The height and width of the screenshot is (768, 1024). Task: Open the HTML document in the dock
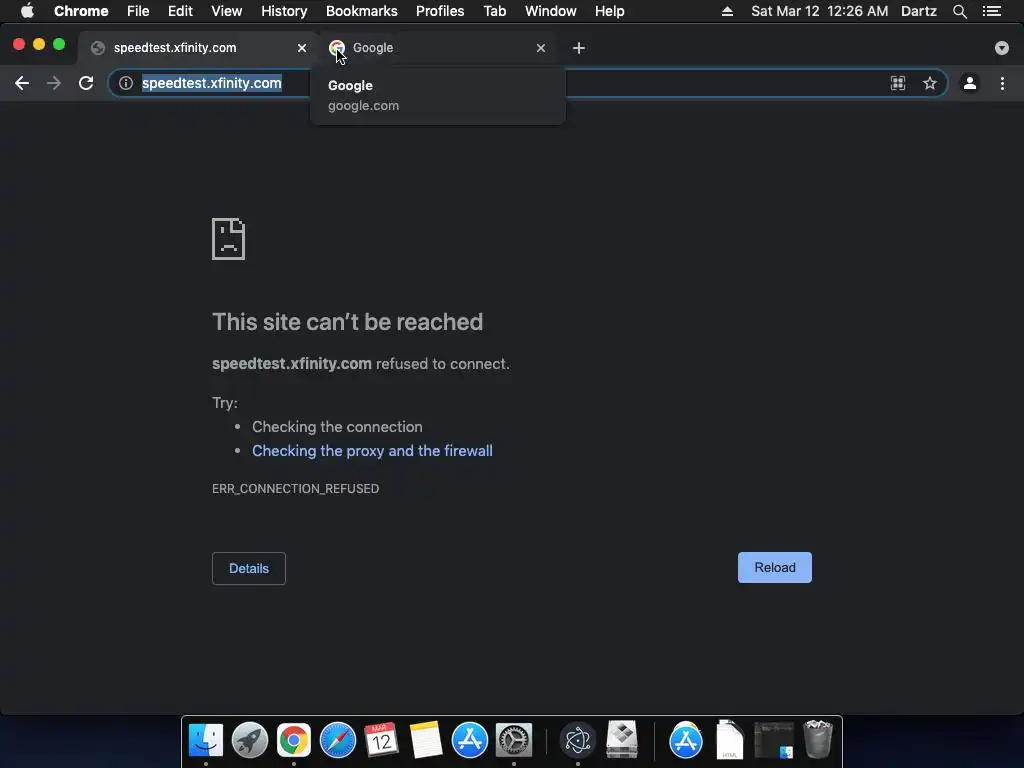(x=729, y=741)
